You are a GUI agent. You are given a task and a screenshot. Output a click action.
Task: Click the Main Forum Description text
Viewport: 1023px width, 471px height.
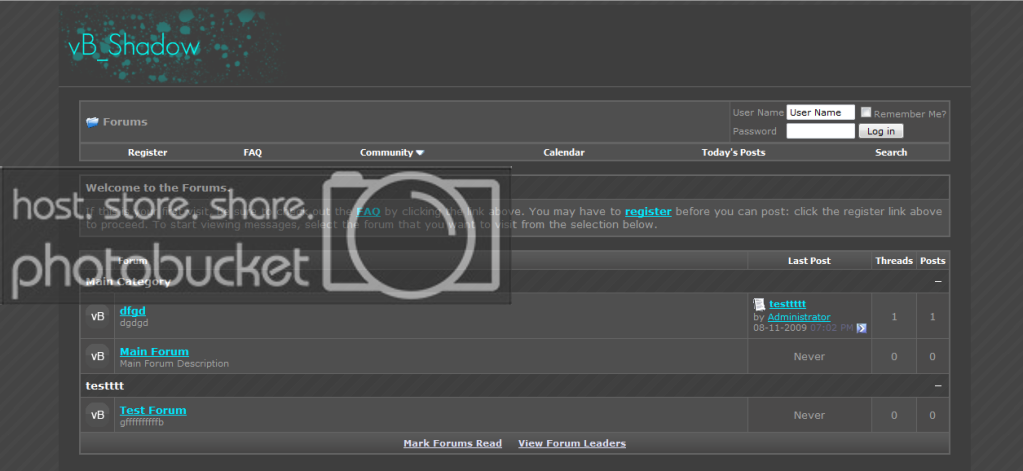tap(174, 363)
